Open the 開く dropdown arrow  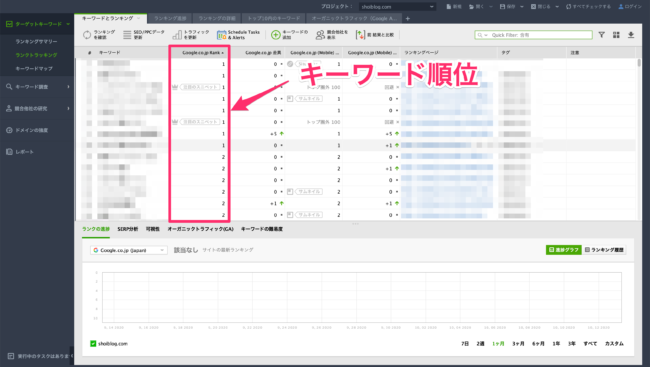491,7
